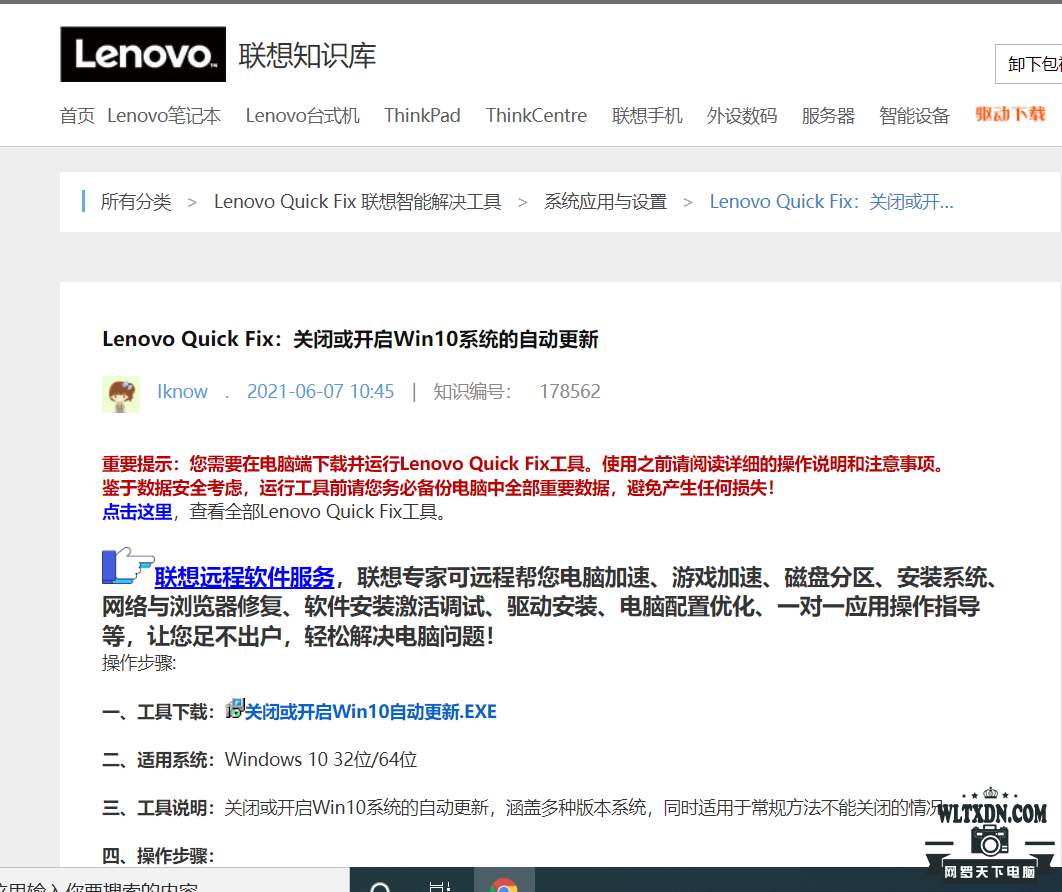Click the article title 关闭或开启Win10系统的自动更新

(x=446, y=339)
